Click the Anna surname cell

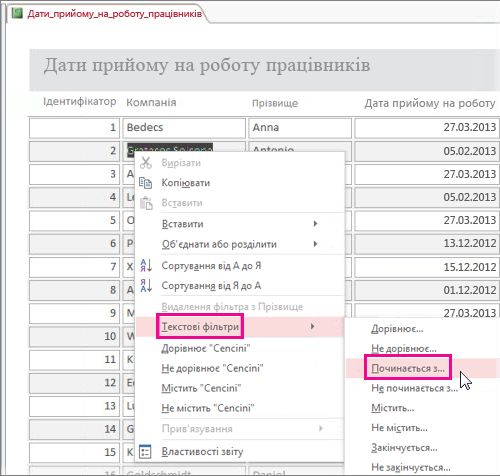(300, 128)
